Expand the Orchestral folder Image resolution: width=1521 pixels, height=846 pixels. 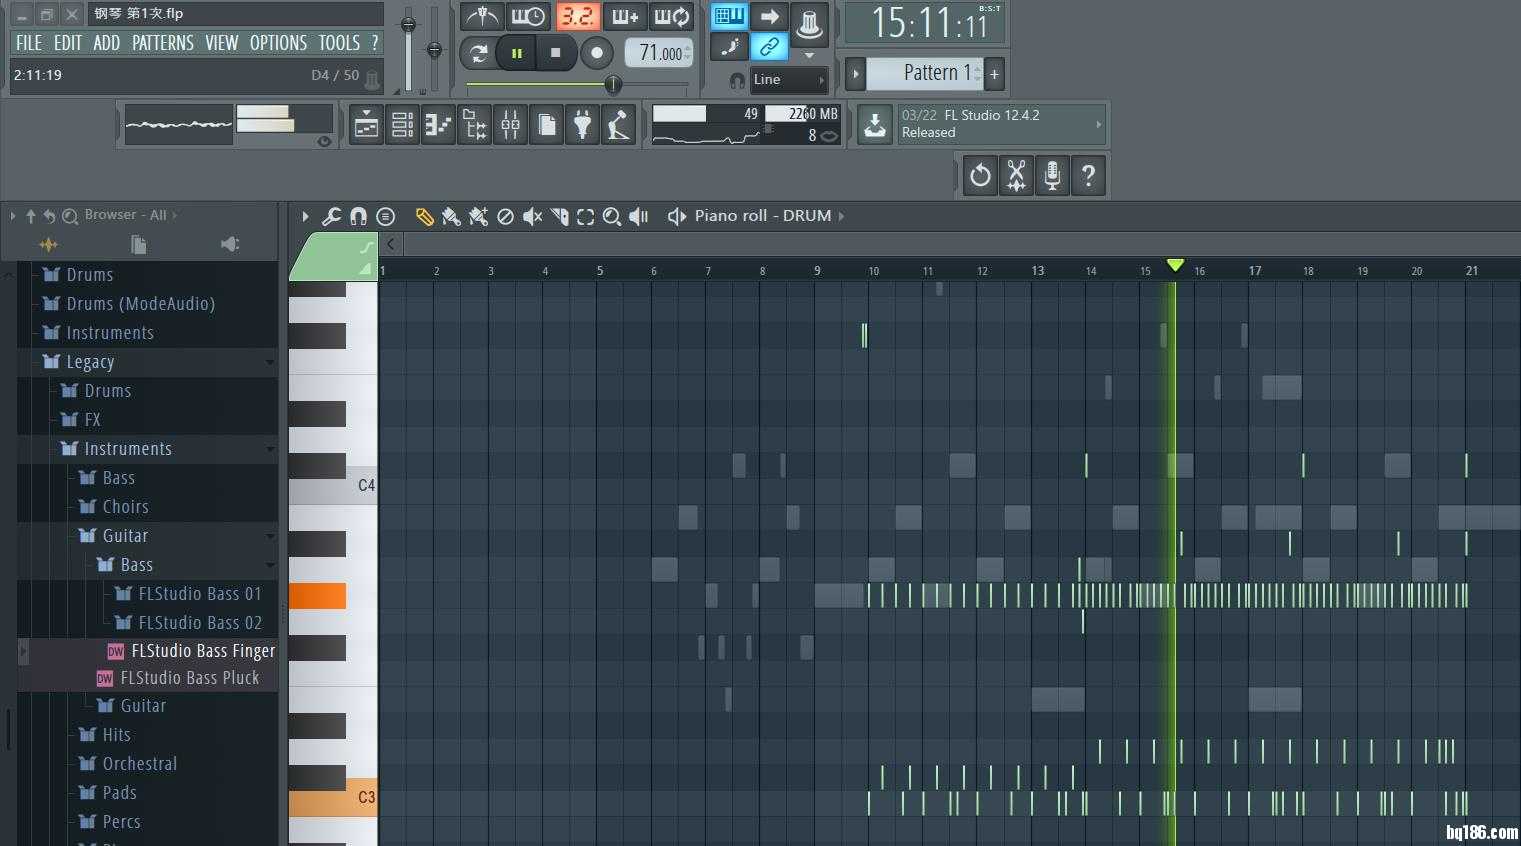point(139,764)
